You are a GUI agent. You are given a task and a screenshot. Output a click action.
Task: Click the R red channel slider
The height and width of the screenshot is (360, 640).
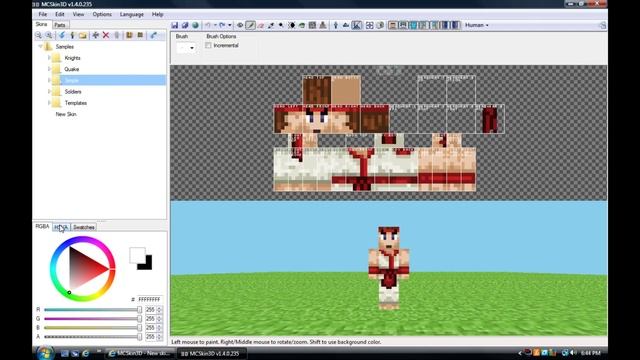[93, 310]
